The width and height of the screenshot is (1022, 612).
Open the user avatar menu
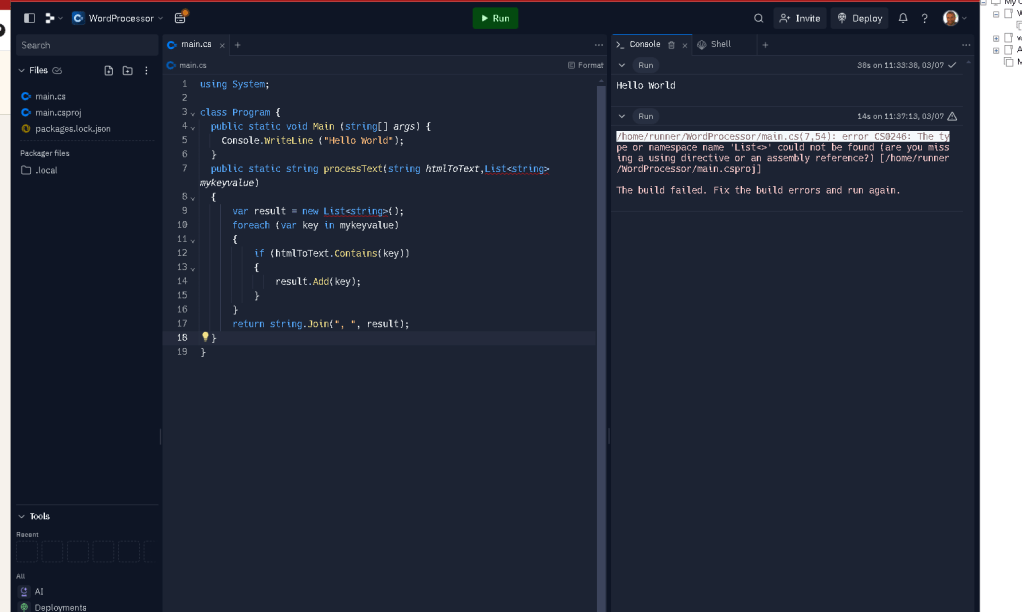[x=954, y=18]
